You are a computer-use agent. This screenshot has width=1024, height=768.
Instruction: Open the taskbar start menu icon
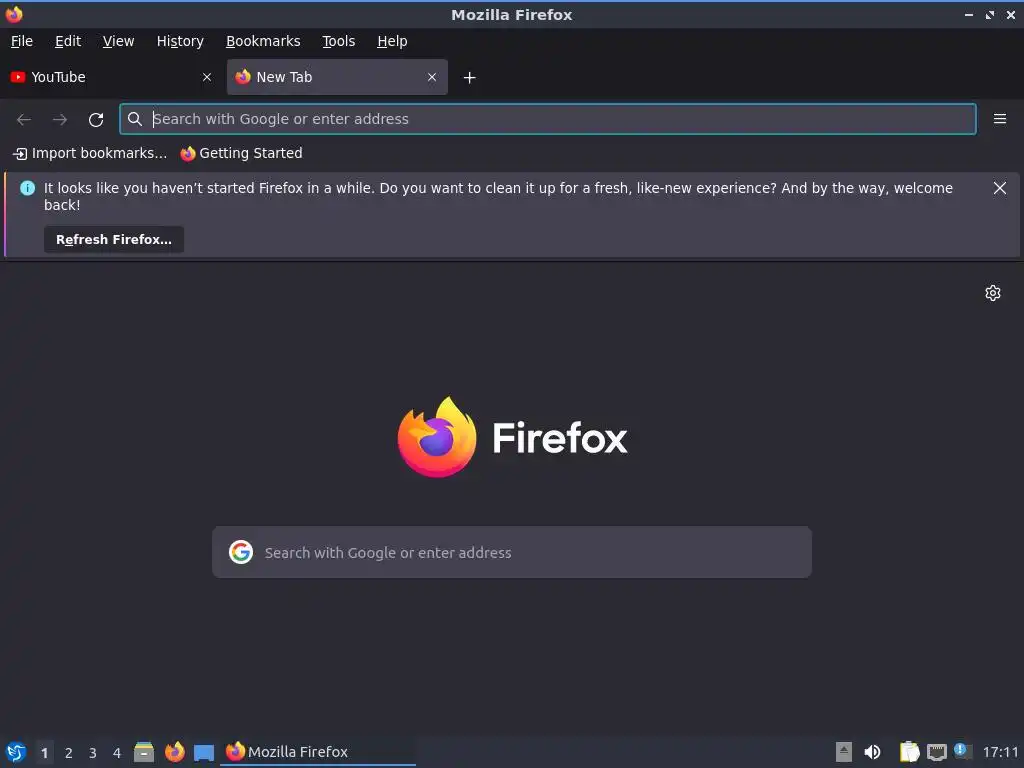[x=16, y=752]
